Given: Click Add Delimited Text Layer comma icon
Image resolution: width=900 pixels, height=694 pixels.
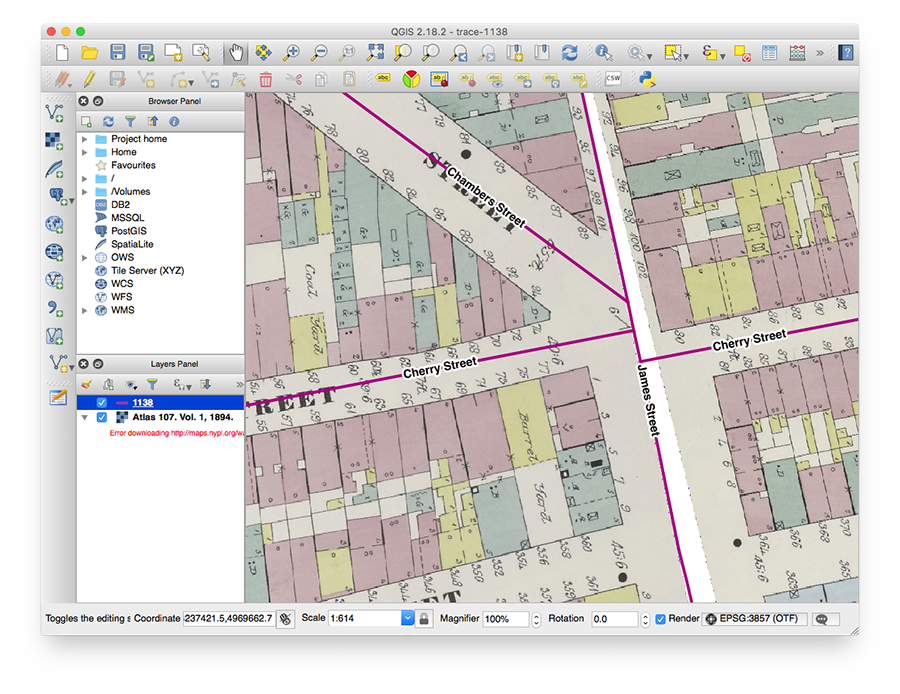Looking at the screenshot, I should pyautogui.click(x=55, y=308).
